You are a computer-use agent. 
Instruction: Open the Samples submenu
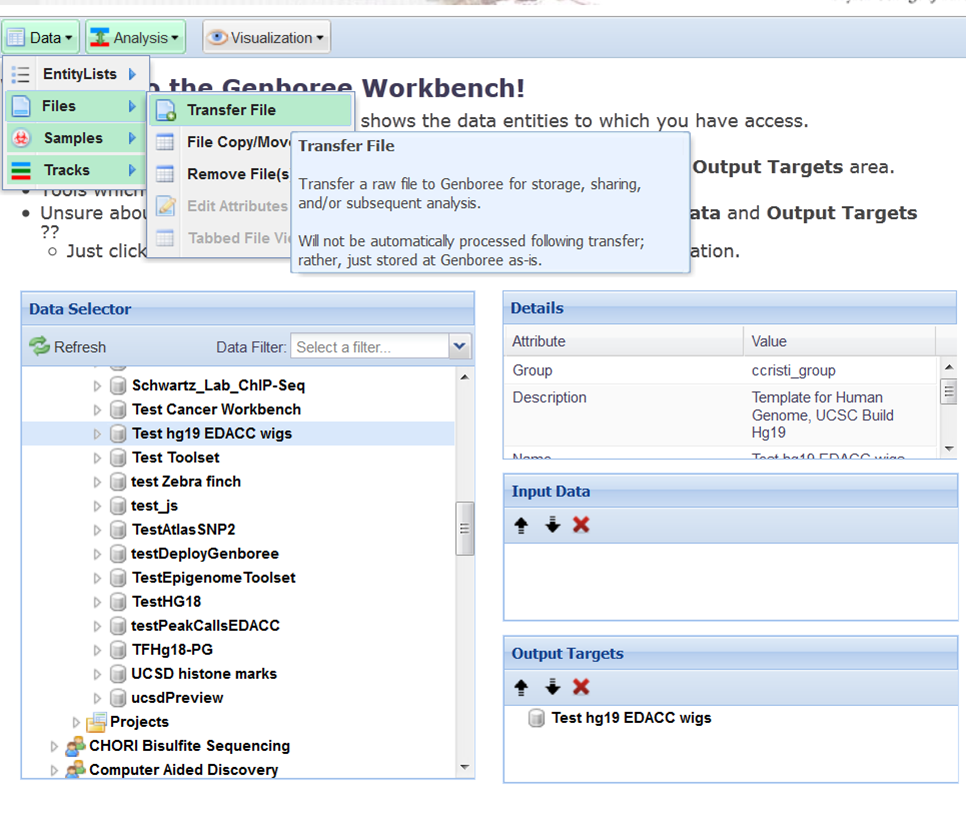pos(73,138)
